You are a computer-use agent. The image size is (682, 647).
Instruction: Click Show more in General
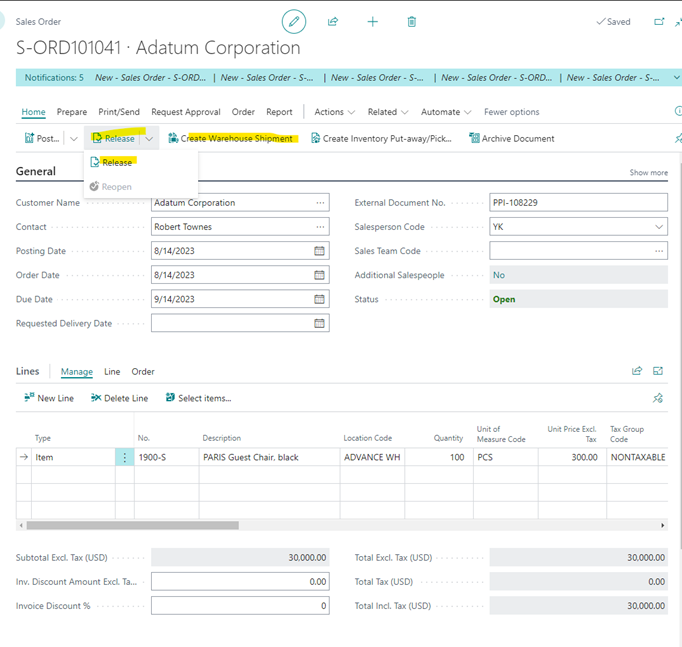tap(649, 172)
